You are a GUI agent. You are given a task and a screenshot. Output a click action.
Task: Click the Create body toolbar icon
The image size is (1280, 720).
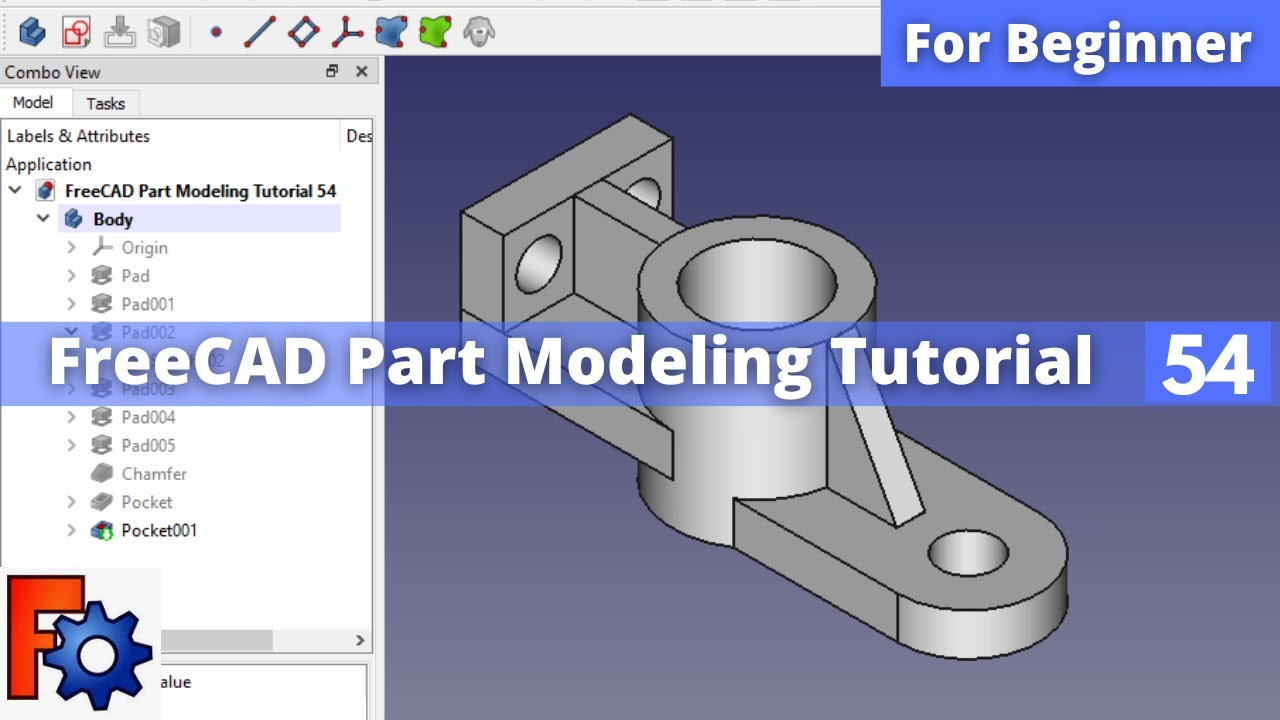click(x=32, y=32)
